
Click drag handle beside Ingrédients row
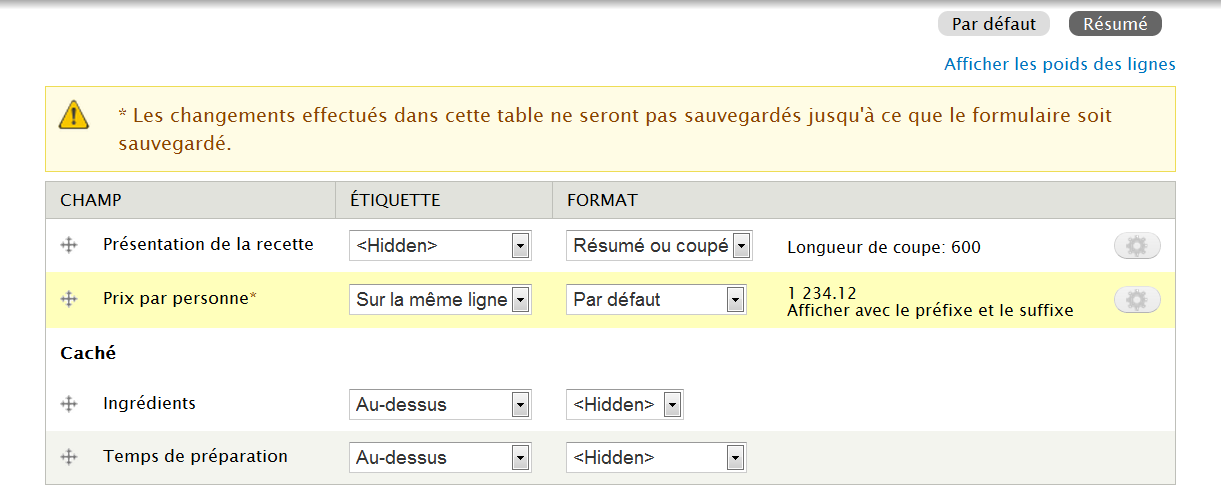click(x=69, y=404)
